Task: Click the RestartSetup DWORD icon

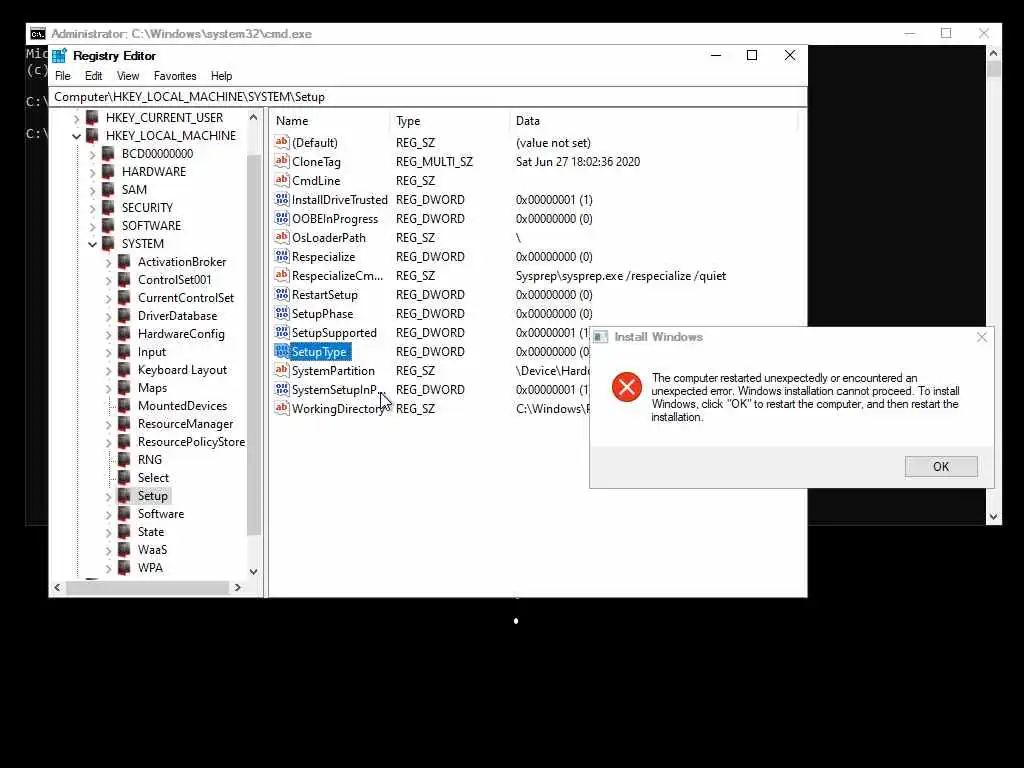Action: [x=281, y=294]
